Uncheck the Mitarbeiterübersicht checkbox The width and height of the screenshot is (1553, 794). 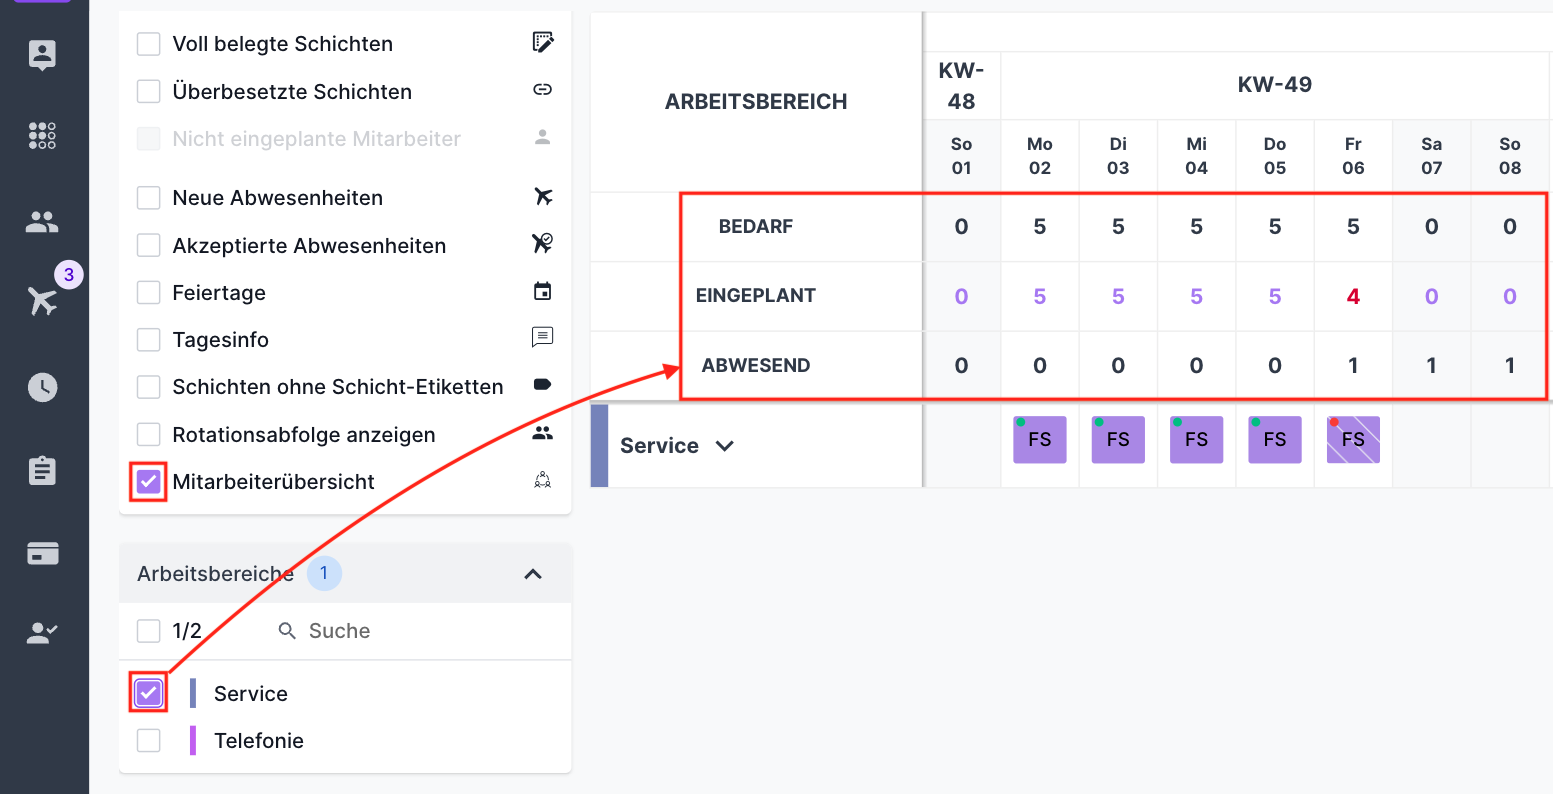coord(148,482)
